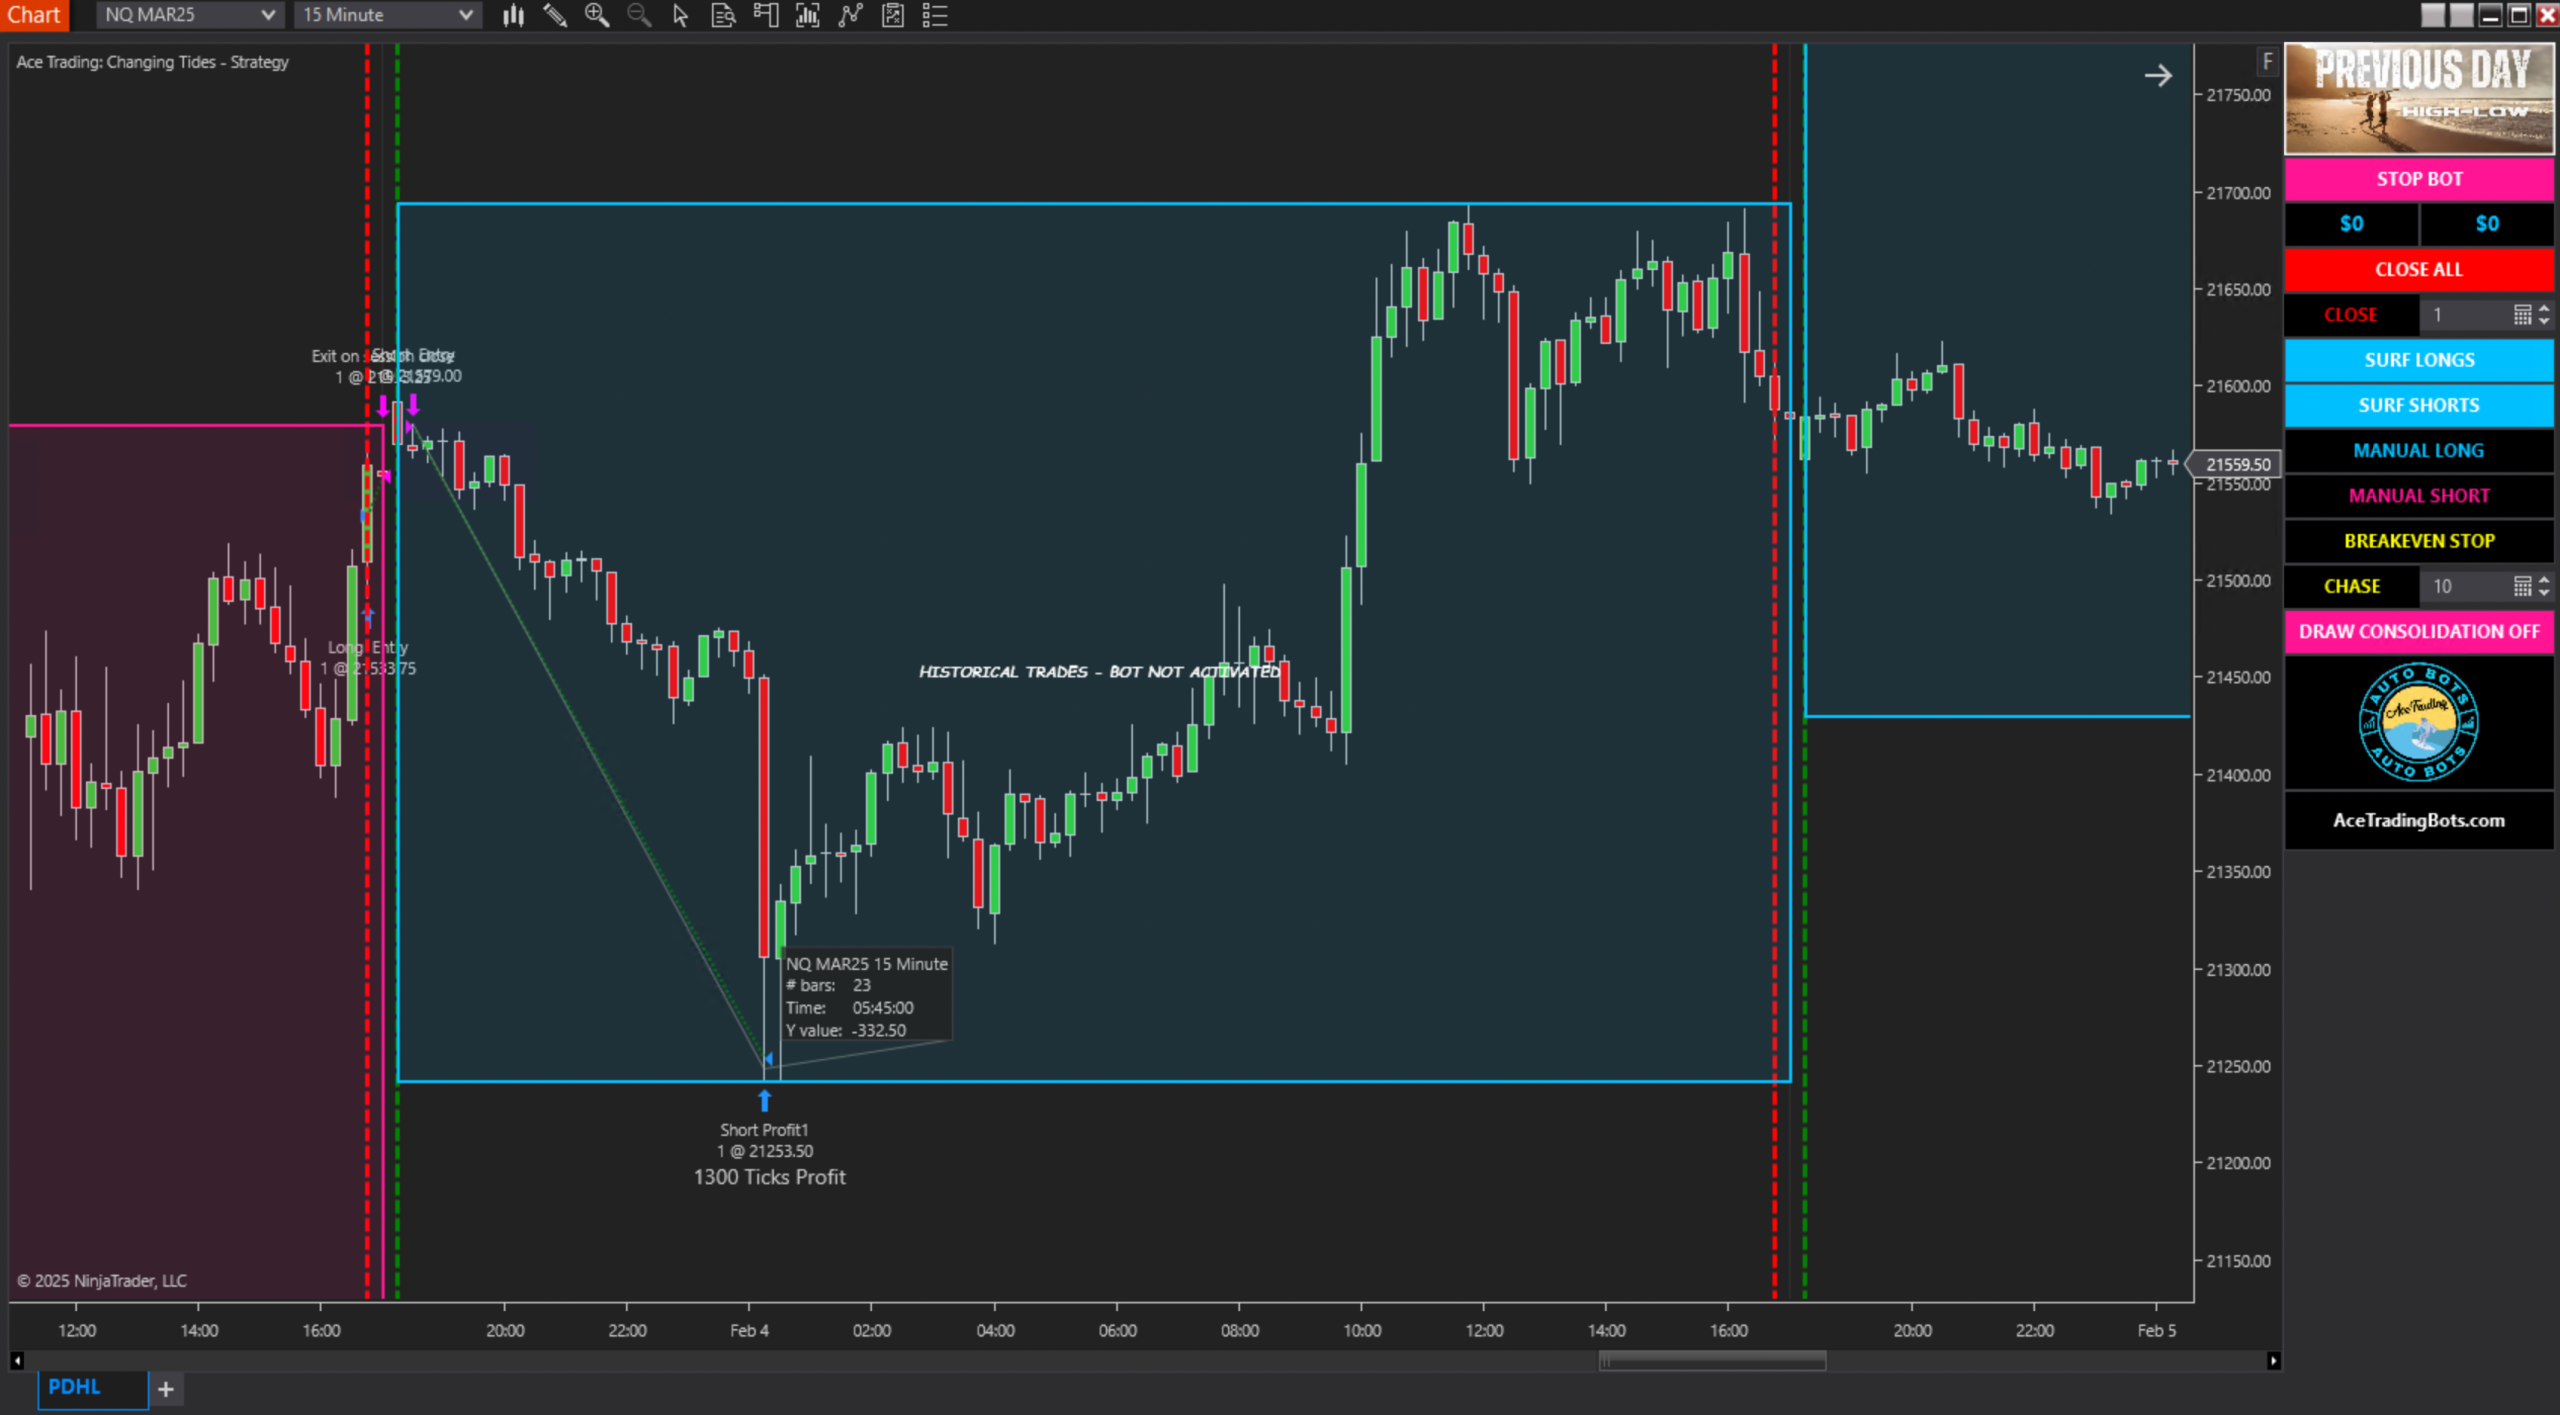This screenshot has width=2560, height=1415.
Task: Adjust the CLOSE quantity spinner arrows
Action: (x=2544, y=315)
